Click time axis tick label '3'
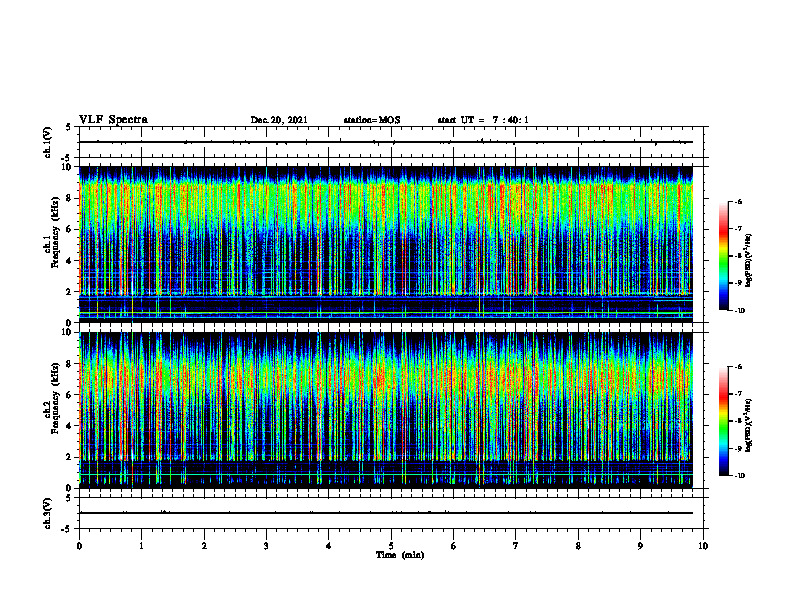The height and width of the screenshot is (612, 792). coord(266,546)
